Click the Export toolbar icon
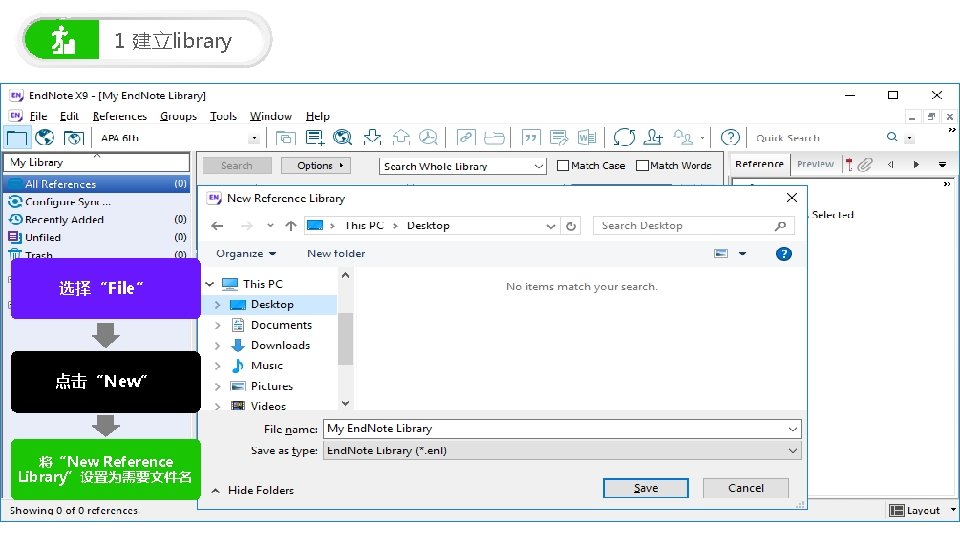This screenshot has height=540, width=960. tap(400, 137)
